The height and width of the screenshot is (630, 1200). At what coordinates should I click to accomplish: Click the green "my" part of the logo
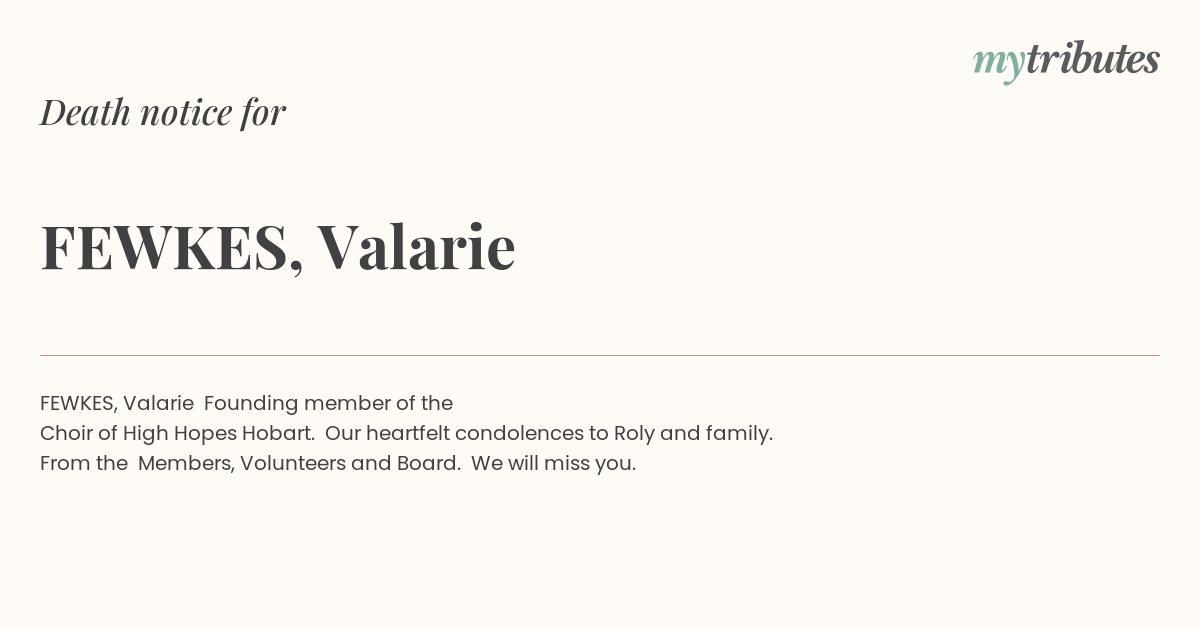coord(999,65)
